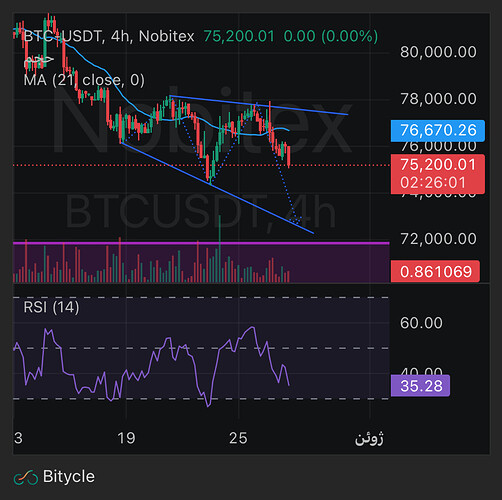Click the volume indicator legend under the title
The height and width of the screenshot is (500, 502).
(x=38, y=60)
